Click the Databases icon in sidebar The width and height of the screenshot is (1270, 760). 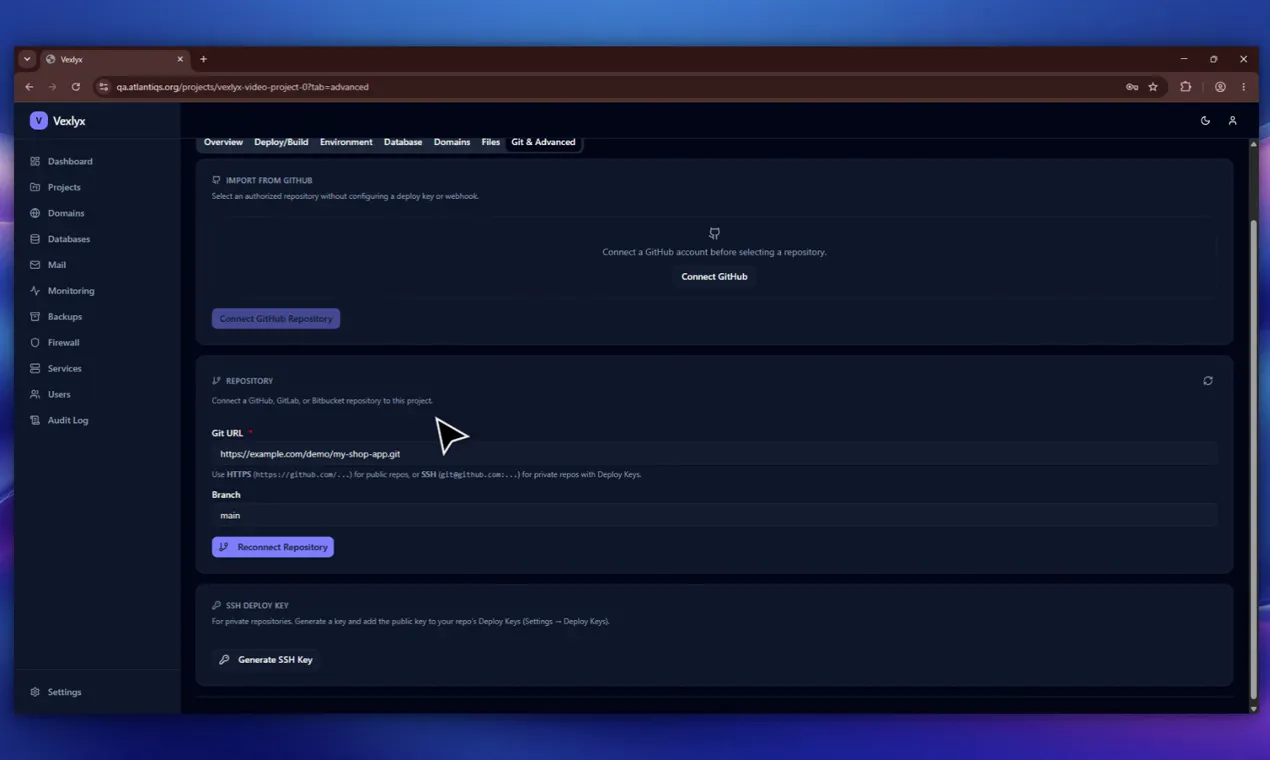pyautogui.click(x=35, y=239)
